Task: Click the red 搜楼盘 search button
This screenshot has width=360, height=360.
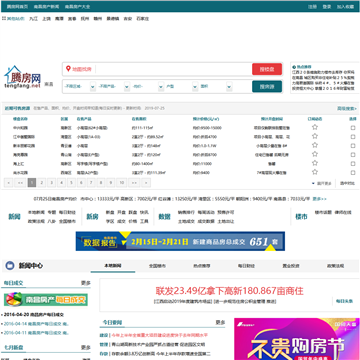Action: 267,69
